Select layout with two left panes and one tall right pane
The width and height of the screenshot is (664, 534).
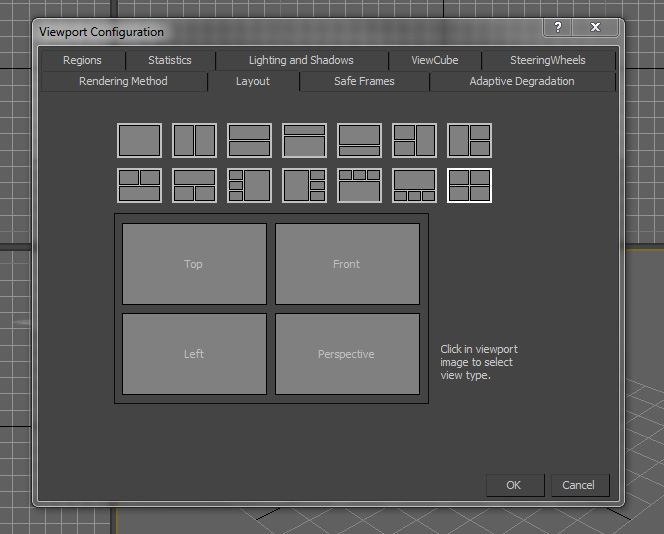(x=415, y=141)
